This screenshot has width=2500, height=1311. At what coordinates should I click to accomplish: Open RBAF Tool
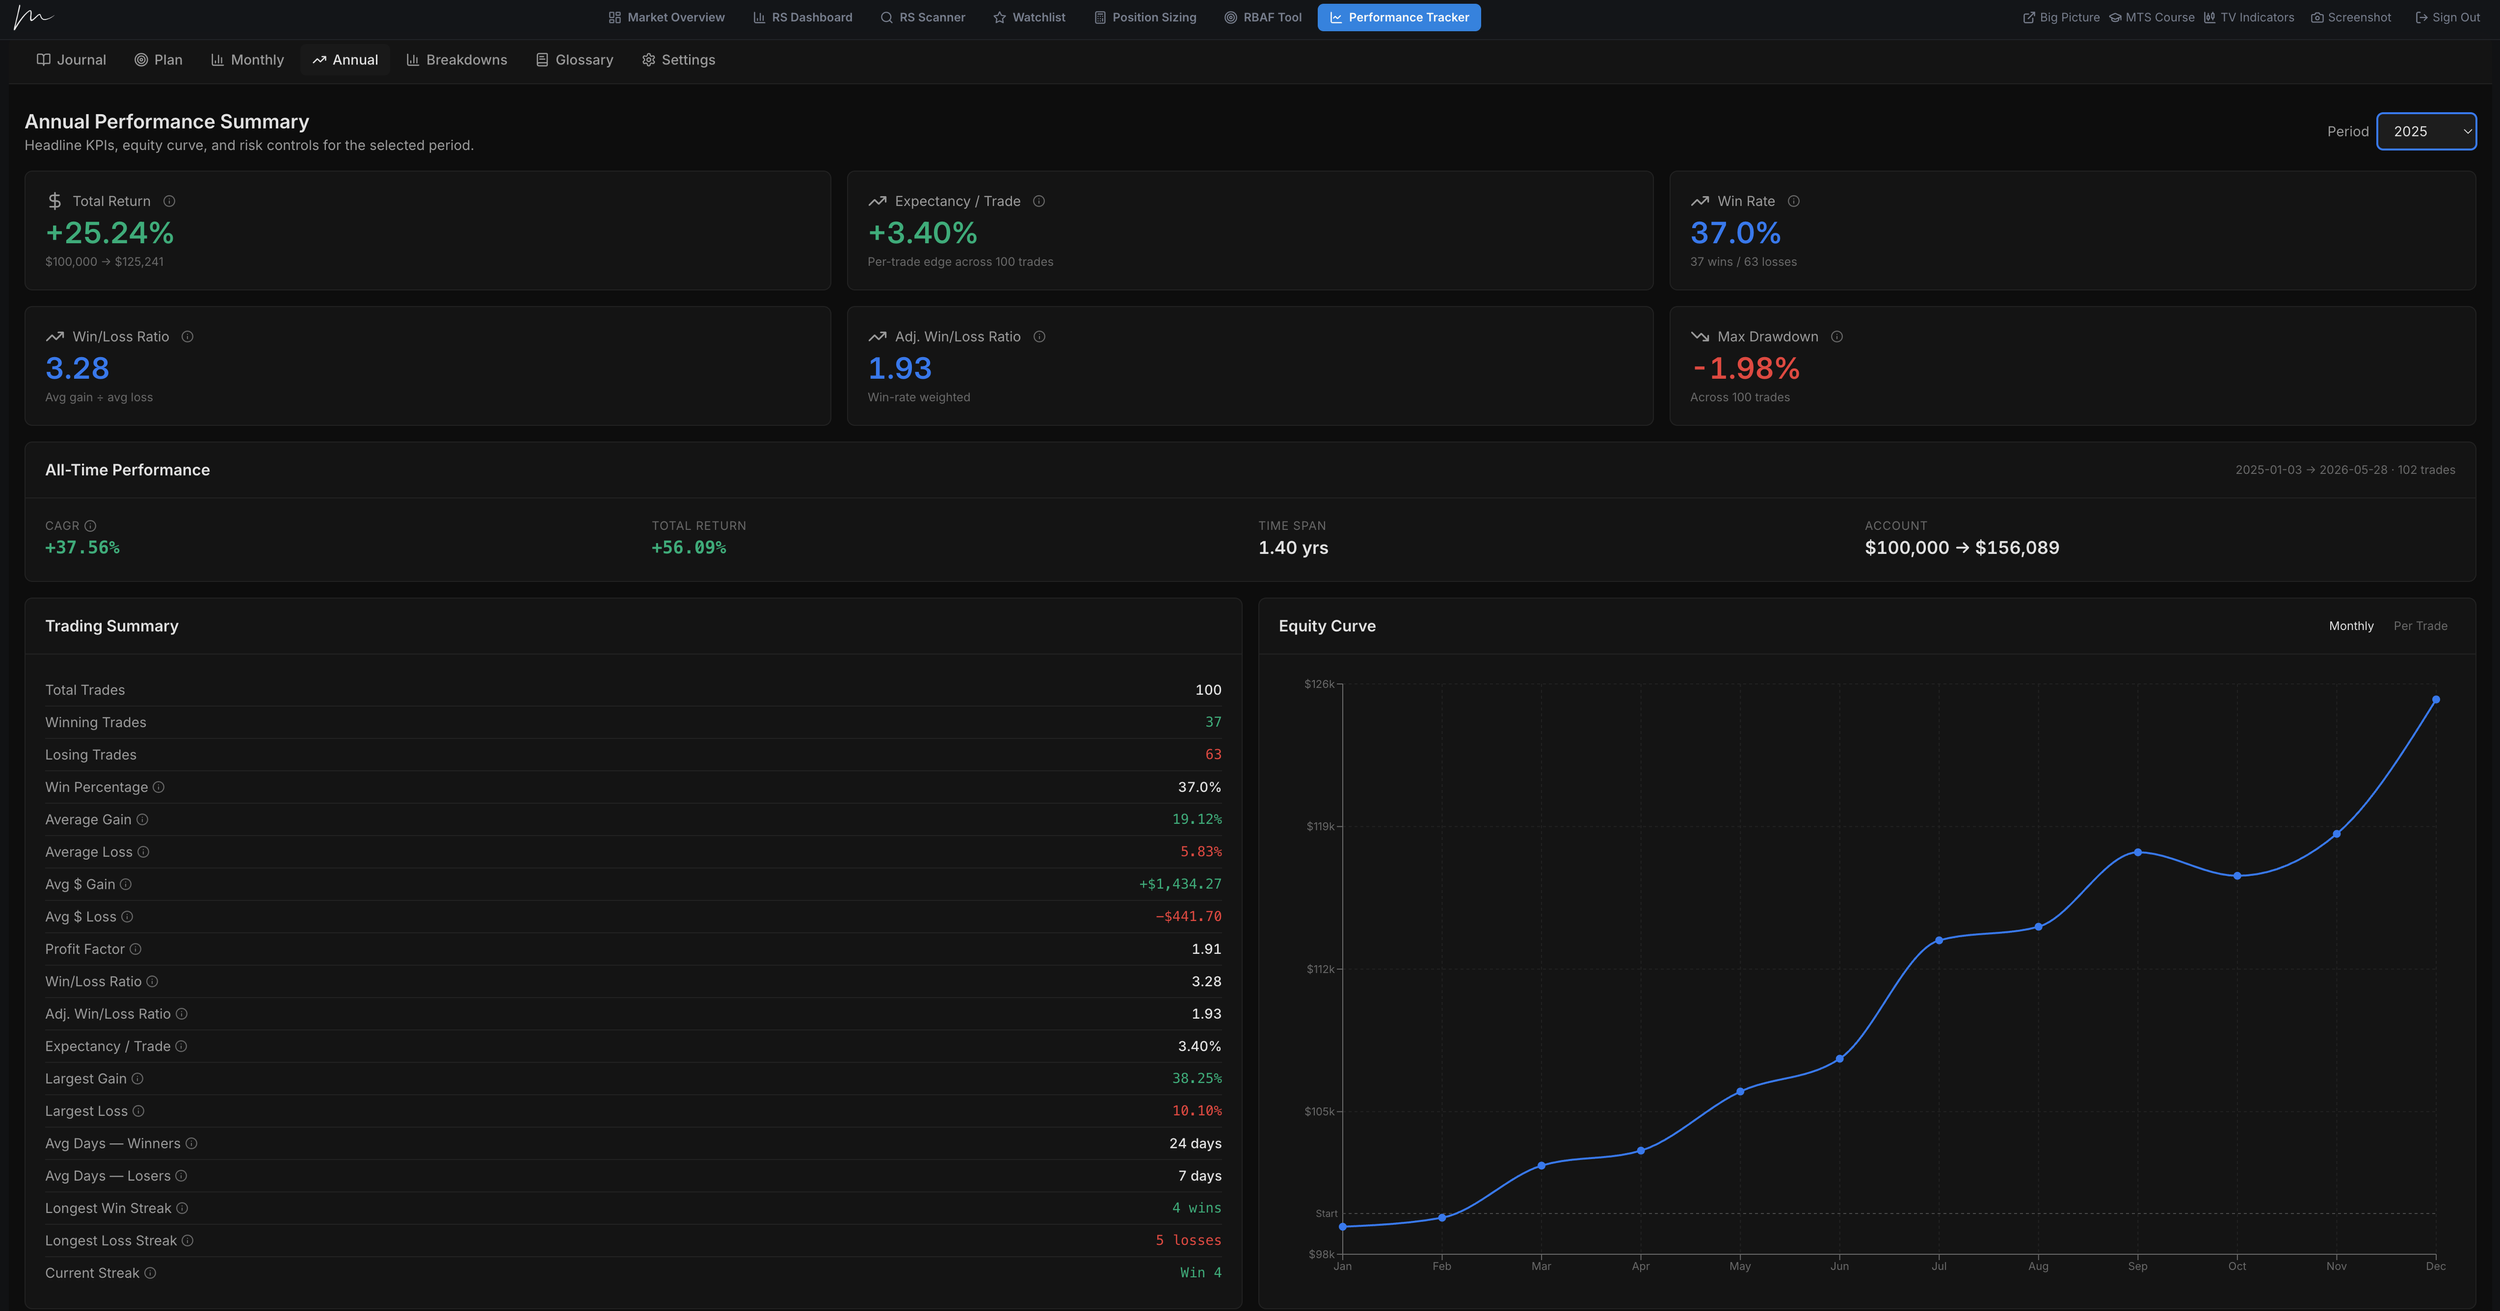pyautogui.click(x=1262, y=17)
